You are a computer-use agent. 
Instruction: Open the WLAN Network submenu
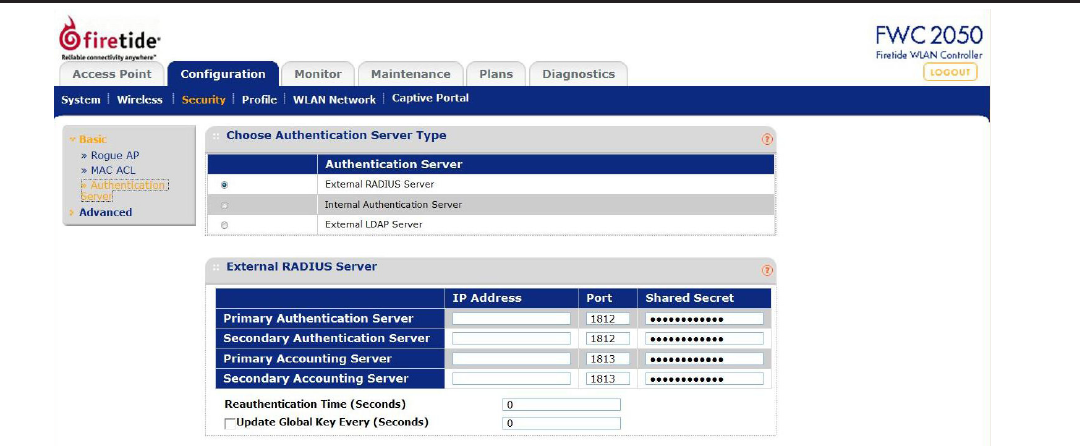tap(335, 100)
